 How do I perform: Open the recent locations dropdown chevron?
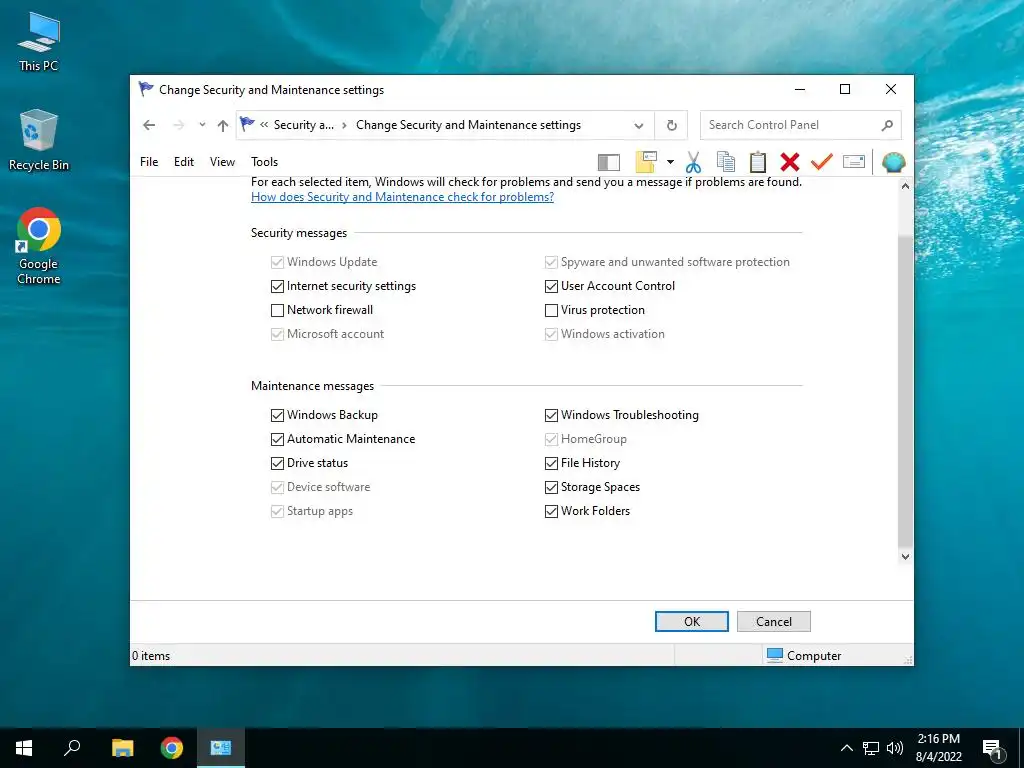[x=202, y=125]
